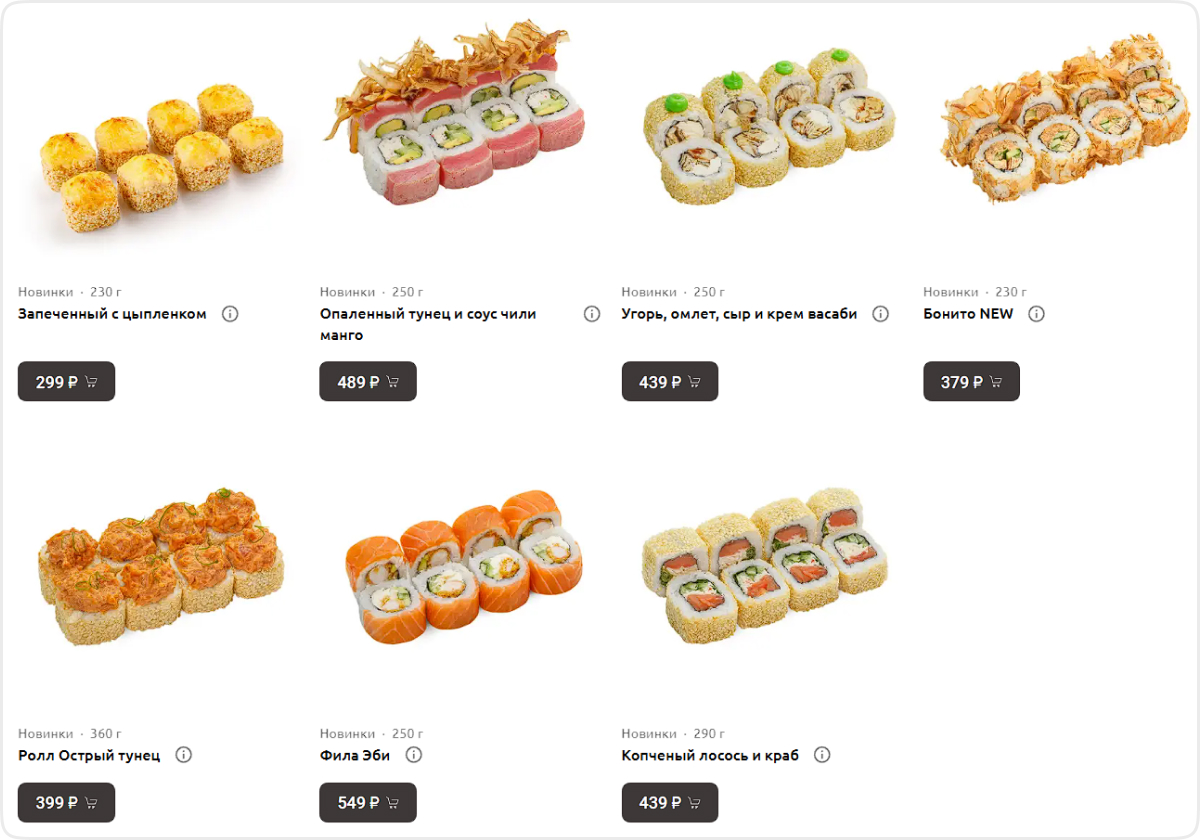The width and height of the screenshot is (1200, 840).
Task: Add the 489 ₽ tuna roll to cart
Action: (368, 381)
